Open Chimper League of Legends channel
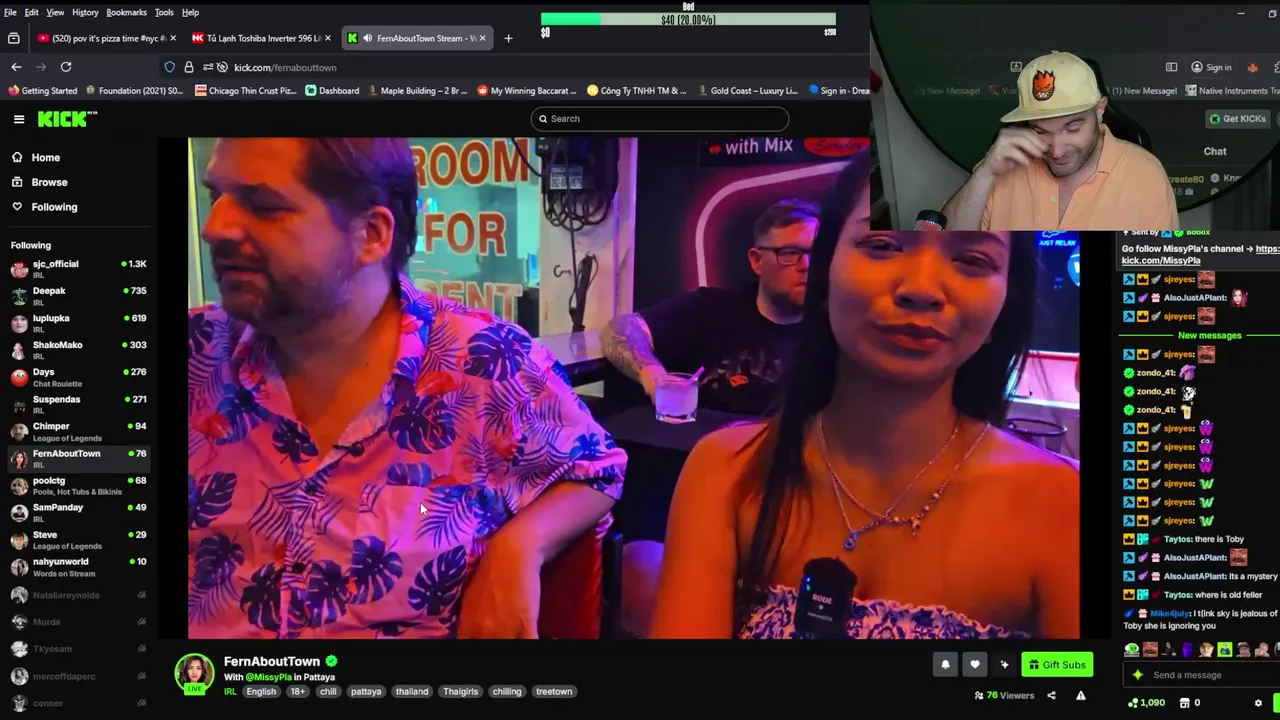This screenshot has width=1280, height=720. pos(78,431)
